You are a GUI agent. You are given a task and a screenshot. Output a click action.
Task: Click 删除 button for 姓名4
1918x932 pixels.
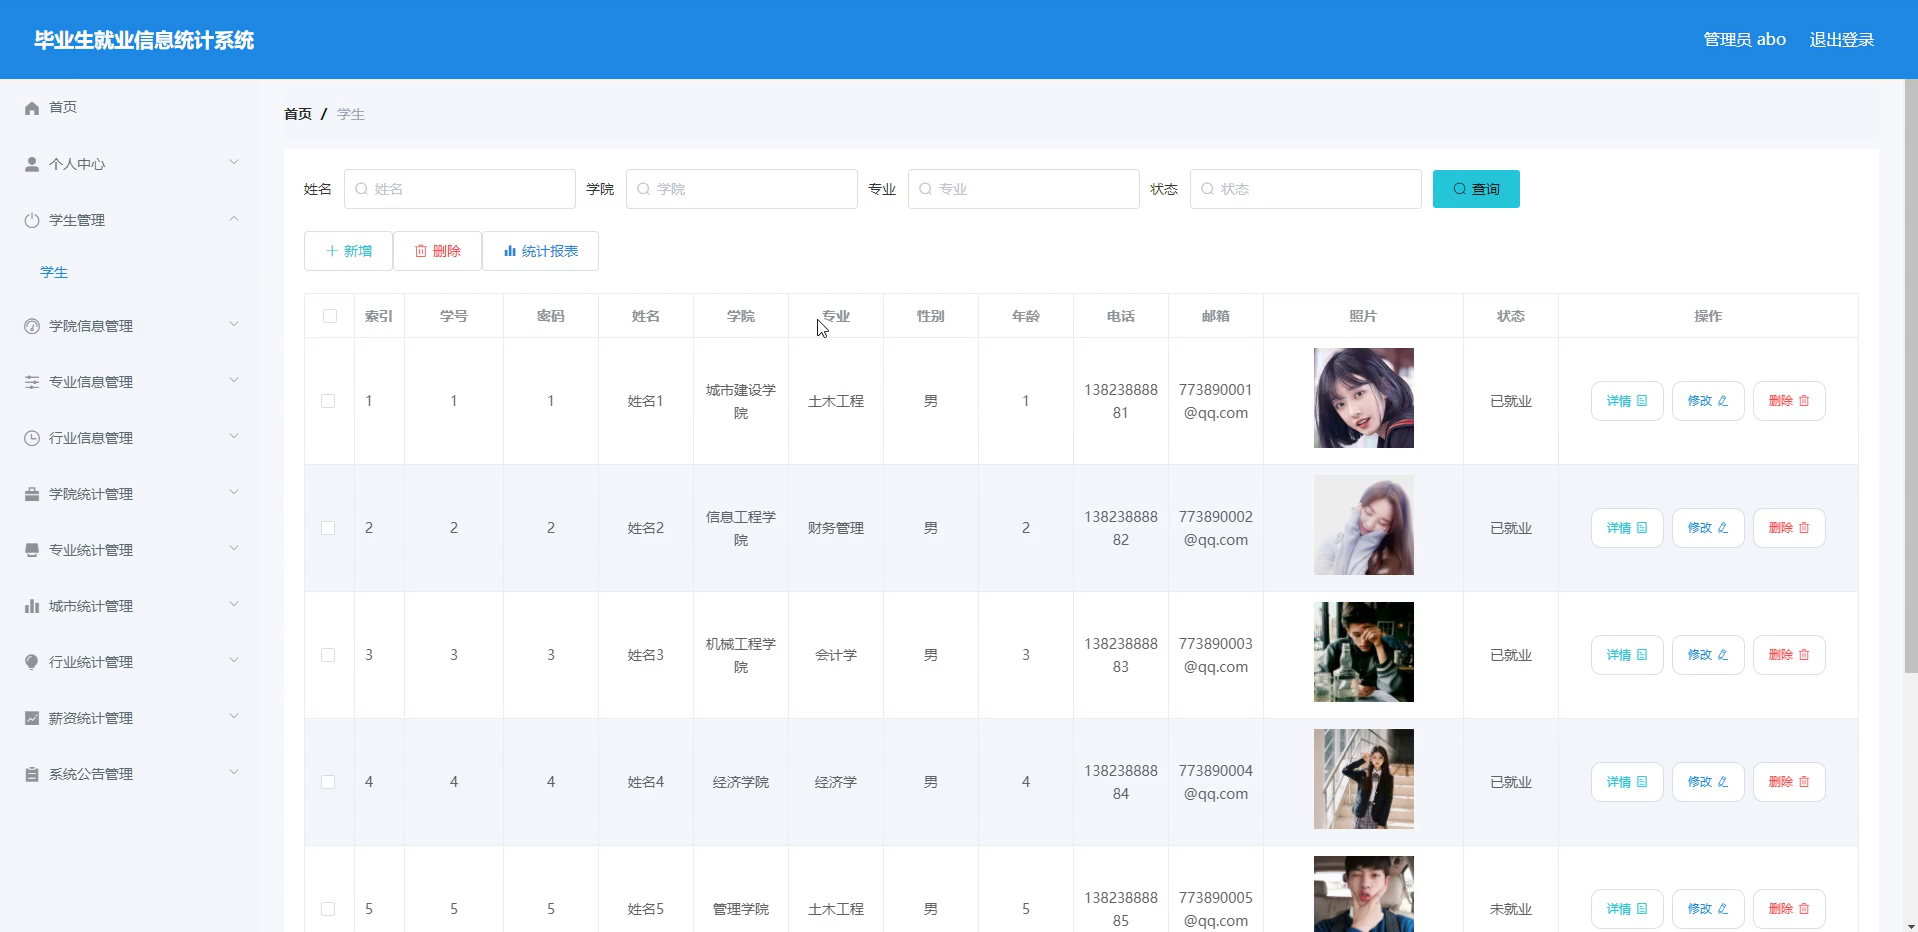point(1789,782)
